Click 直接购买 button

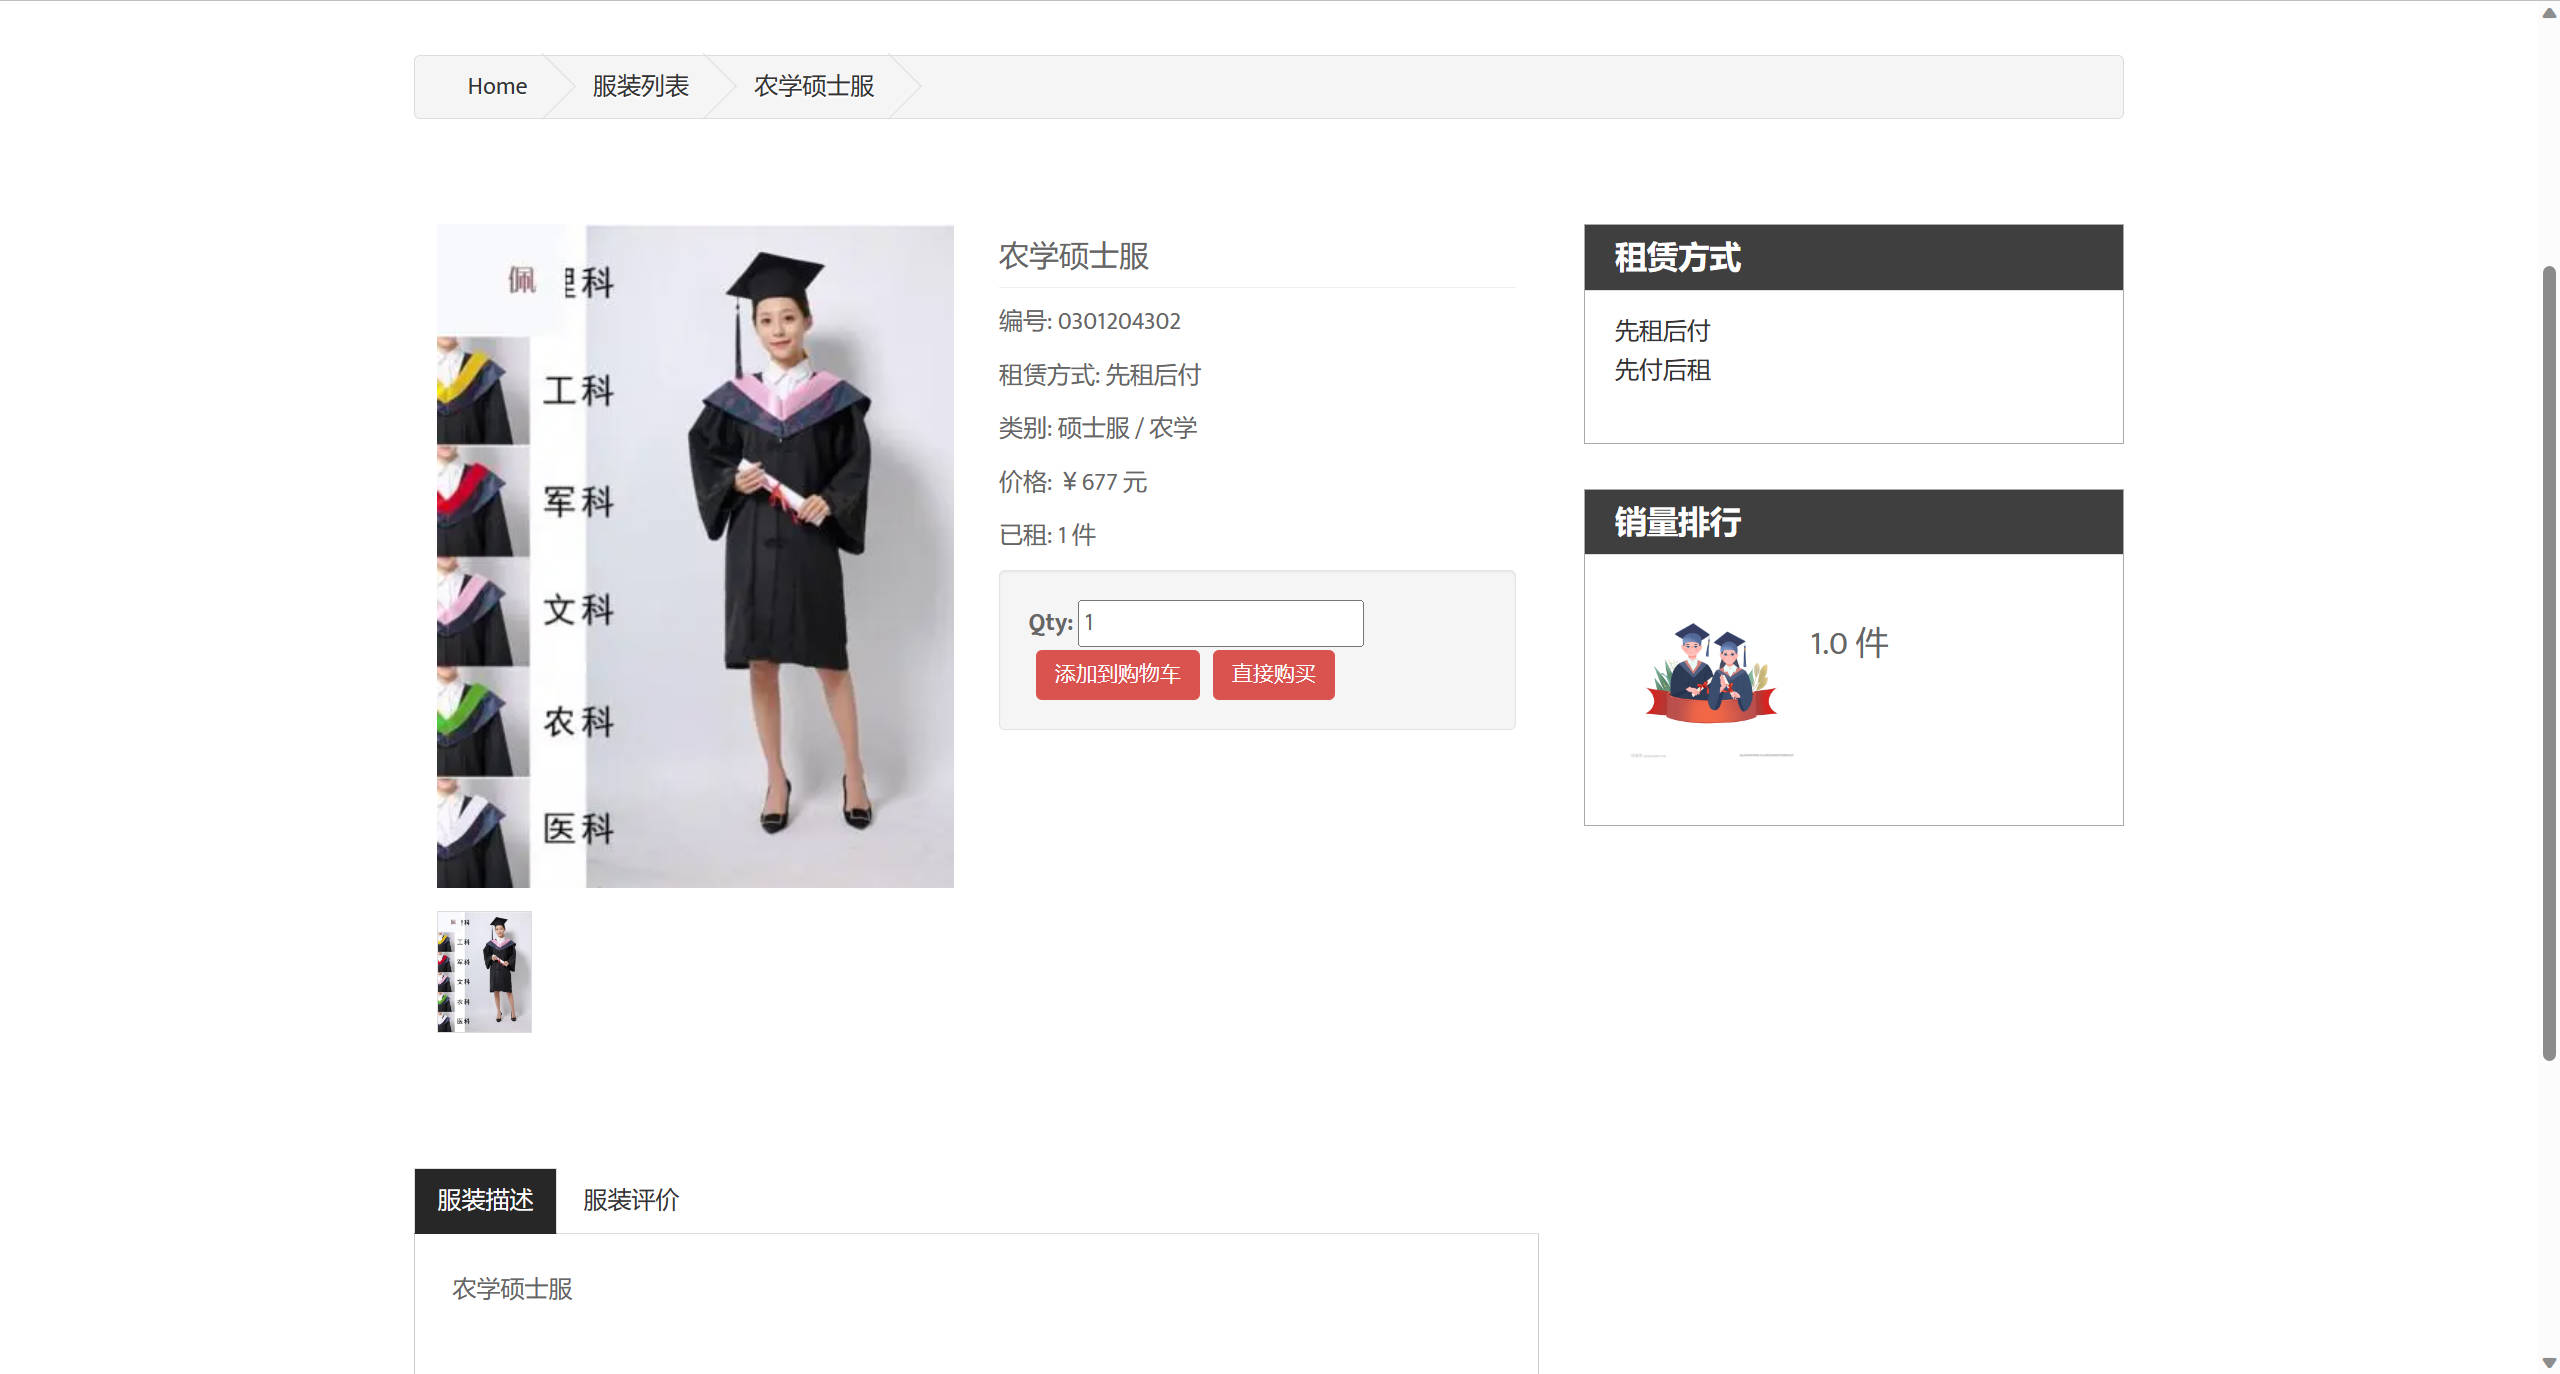click(1273, 674)
